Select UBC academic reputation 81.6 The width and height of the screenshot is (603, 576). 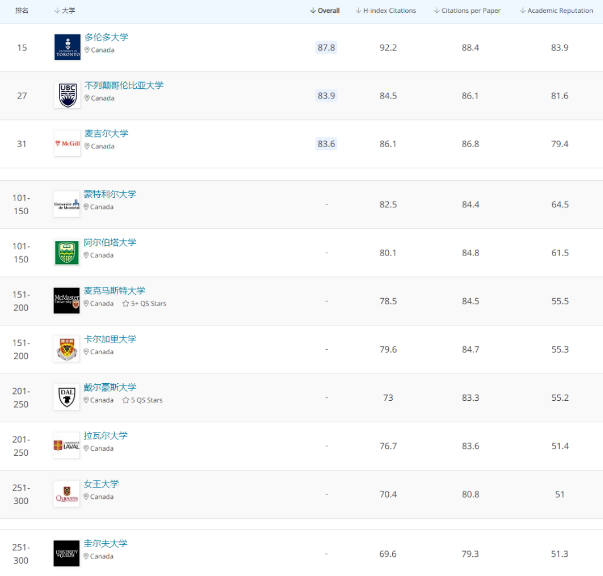tap(560, 96)
